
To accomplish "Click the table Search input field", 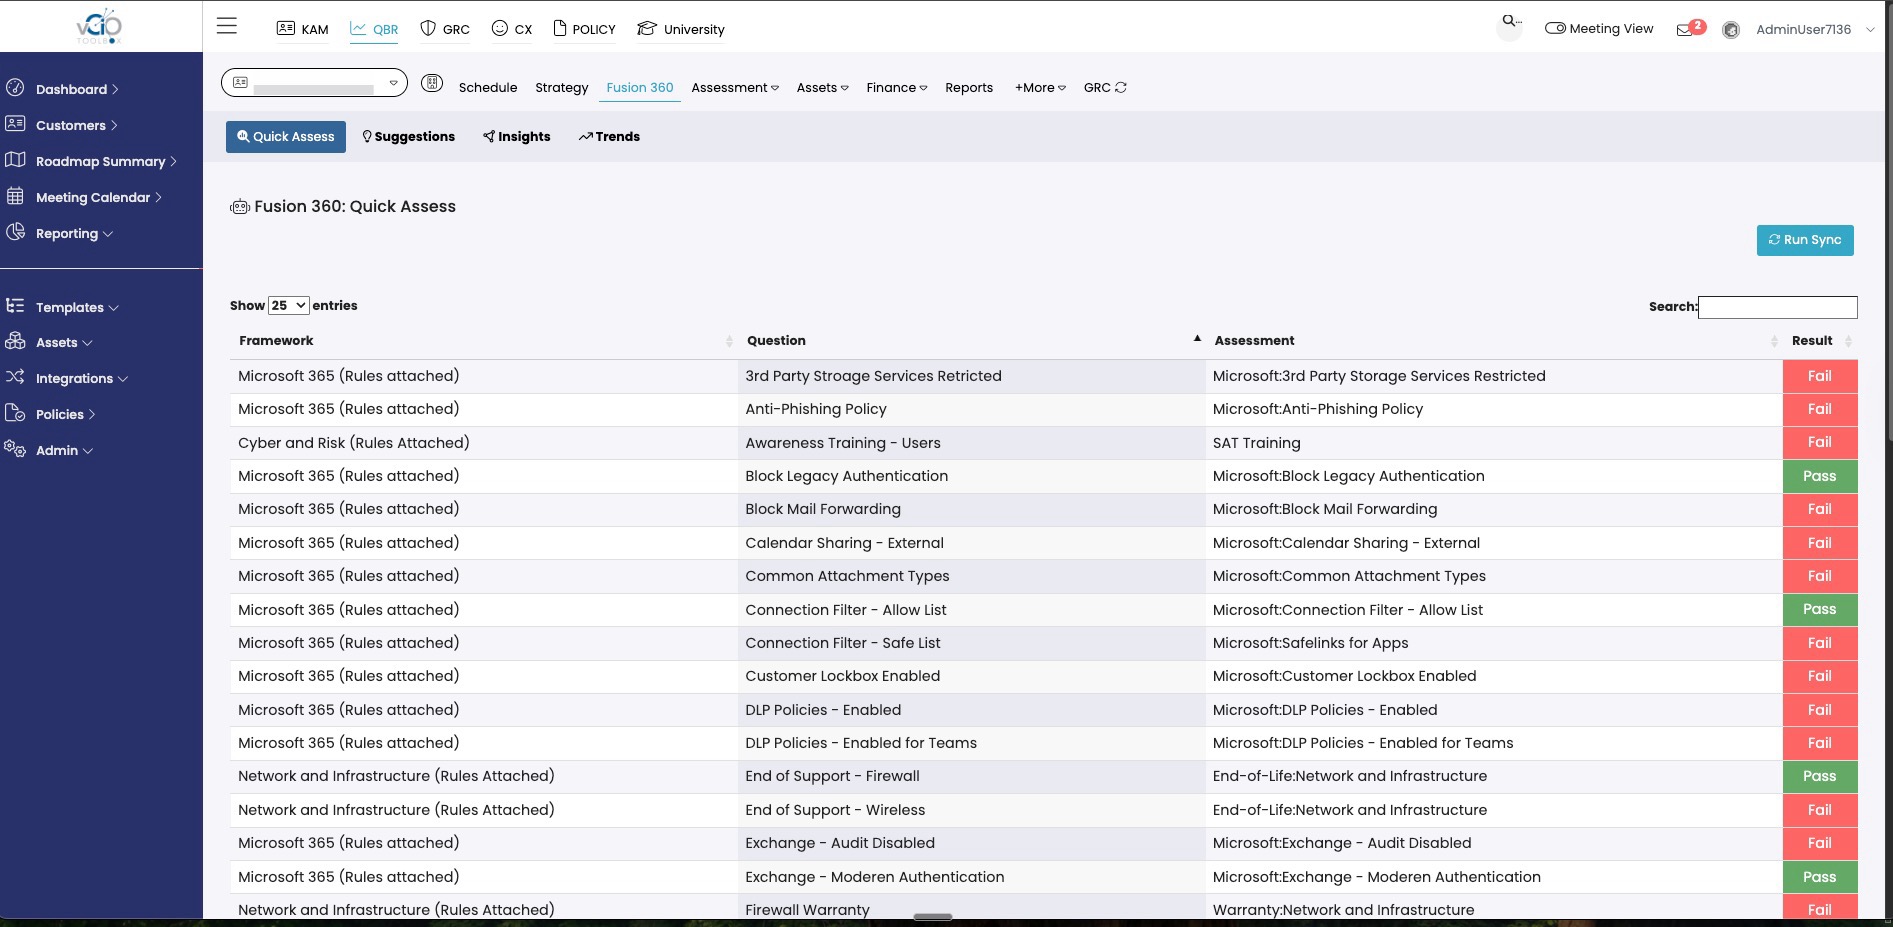I will (x=1777, y=307).
